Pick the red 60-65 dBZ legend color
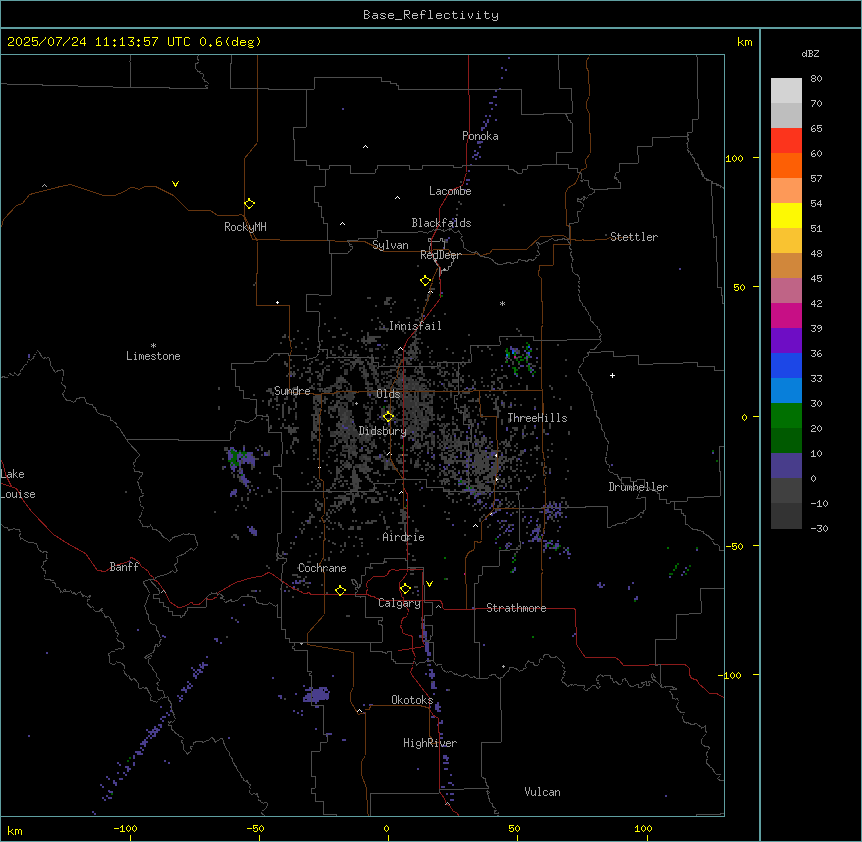 click(x=786, y=141)
